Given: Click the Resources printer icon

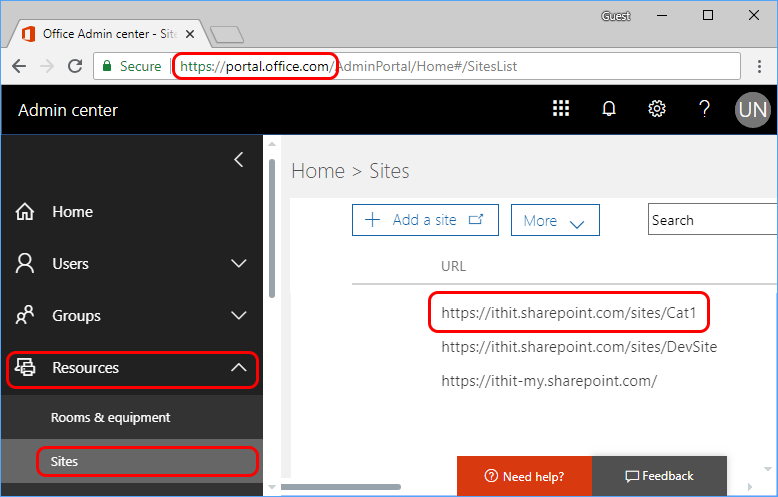Looking at the screenshot, I should pos(25,368).
